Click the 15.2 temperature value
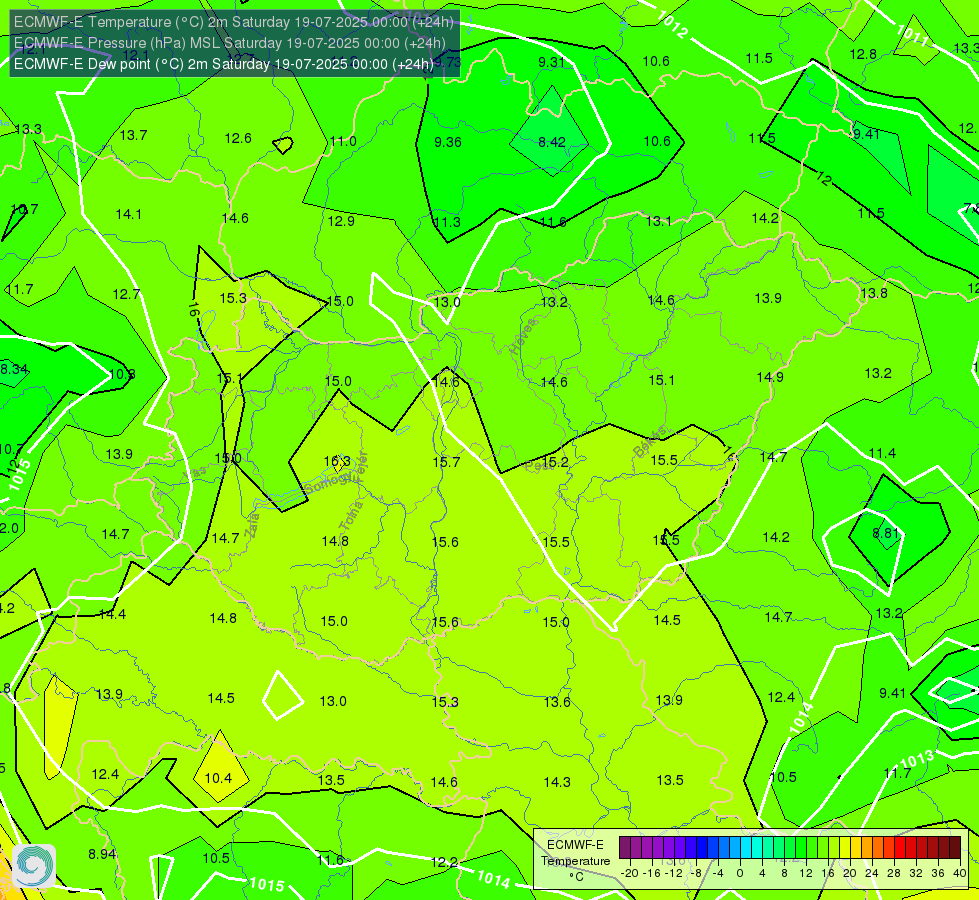Screen dimensions: 979x900 pos(555,462)
